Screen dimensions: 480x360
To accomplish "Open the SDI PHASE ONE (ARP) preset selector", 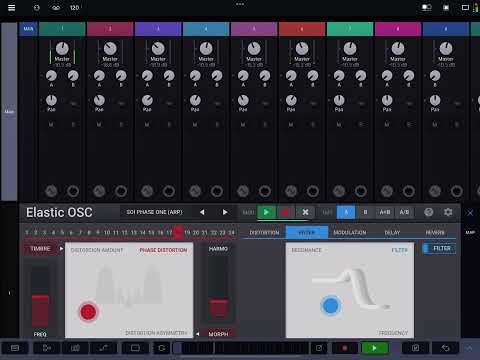I will 154,212.
